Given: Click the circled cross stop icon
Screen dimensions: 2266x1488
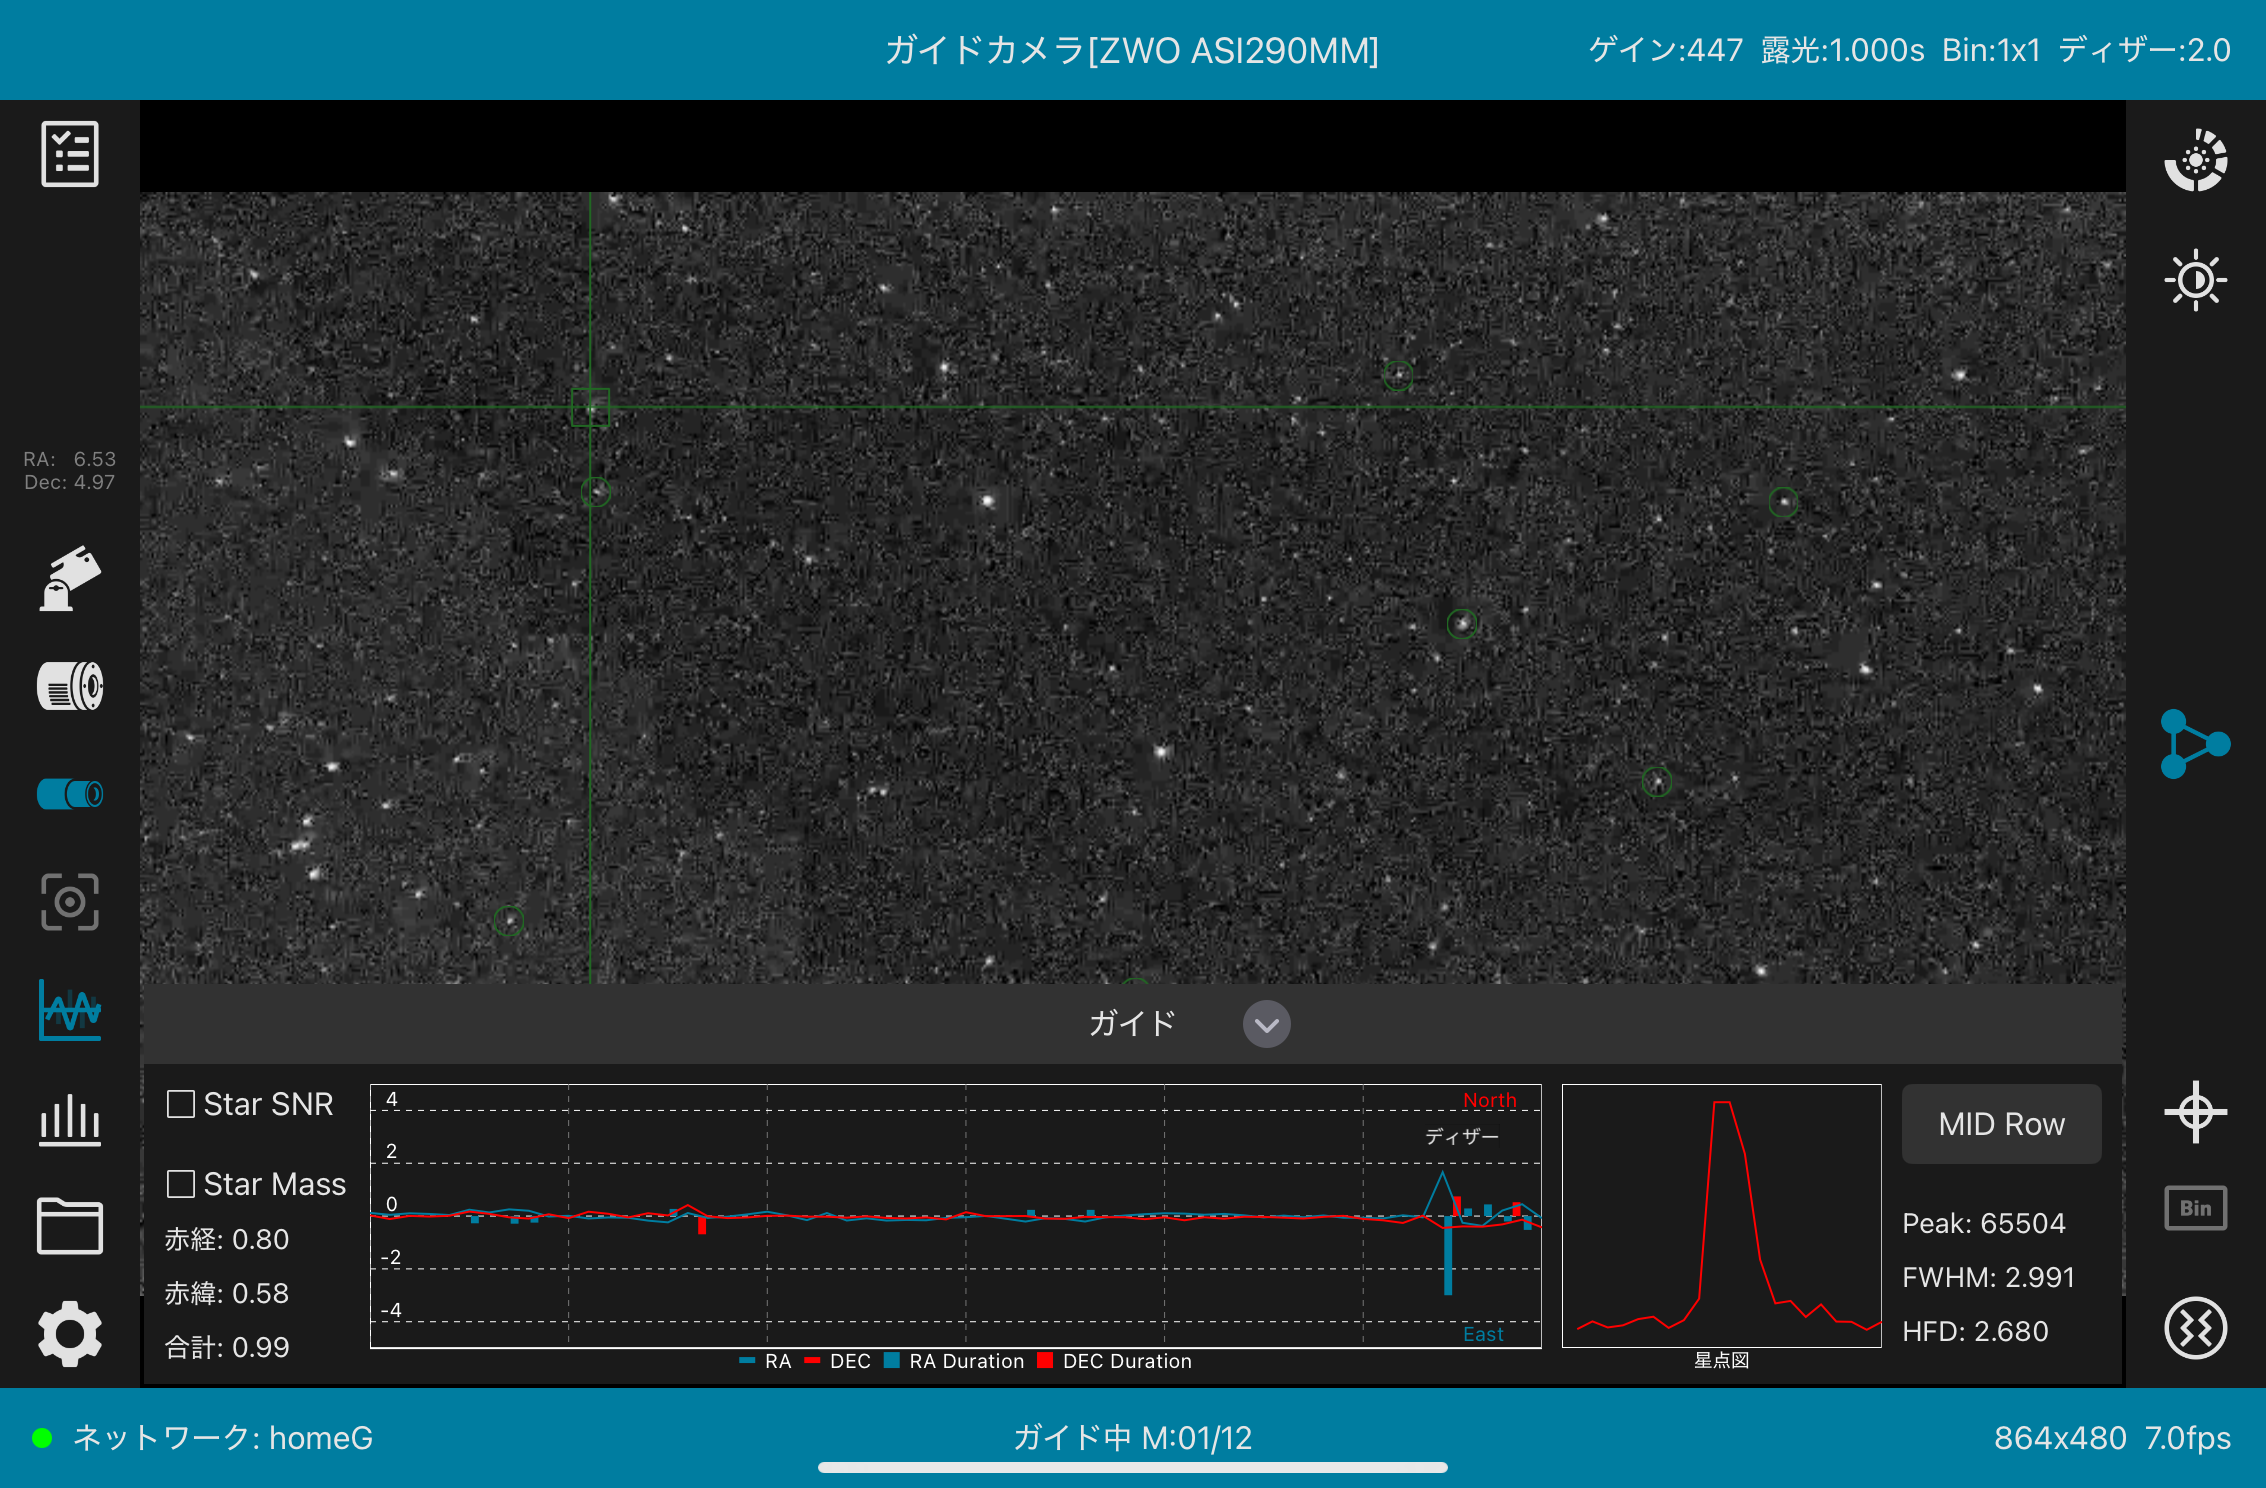Looking at the screenshot, I should (x=2195, y=1328).
